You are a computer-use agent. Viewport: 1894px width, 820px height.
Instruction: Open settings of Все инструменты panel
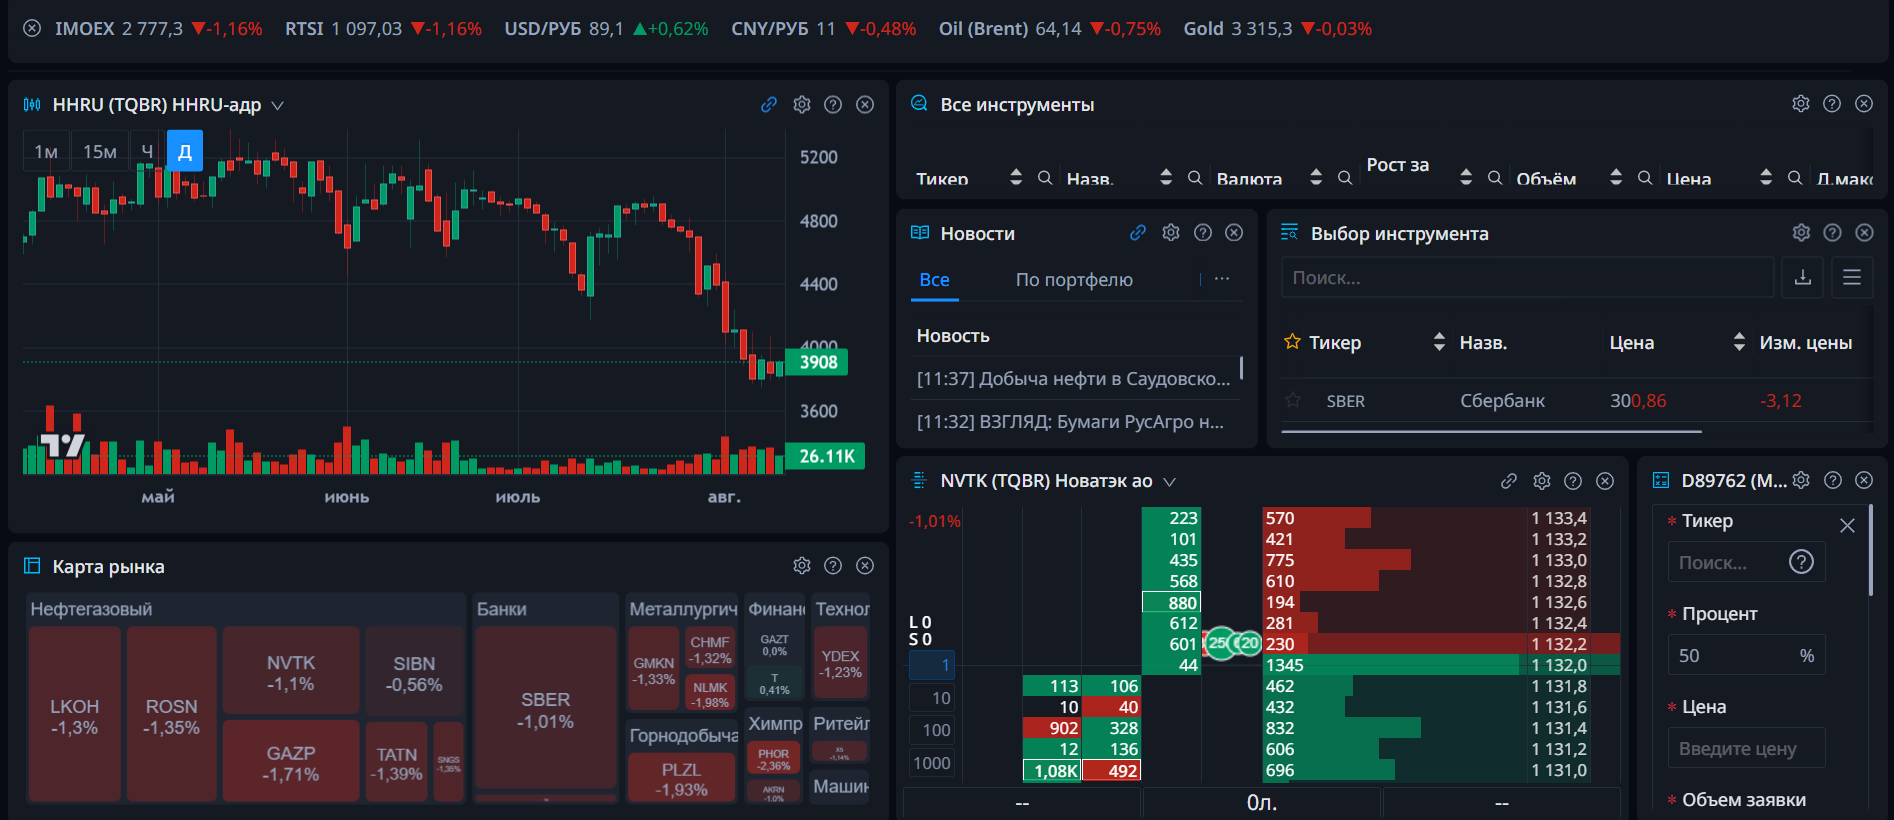pos(1801,104)
